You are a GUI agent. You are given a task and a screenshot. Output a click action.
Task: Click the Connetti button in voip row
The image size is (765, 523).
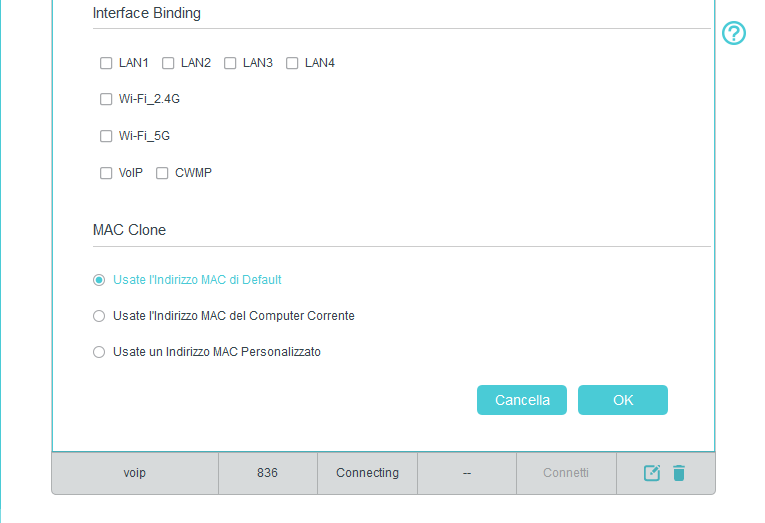point(566,473)
